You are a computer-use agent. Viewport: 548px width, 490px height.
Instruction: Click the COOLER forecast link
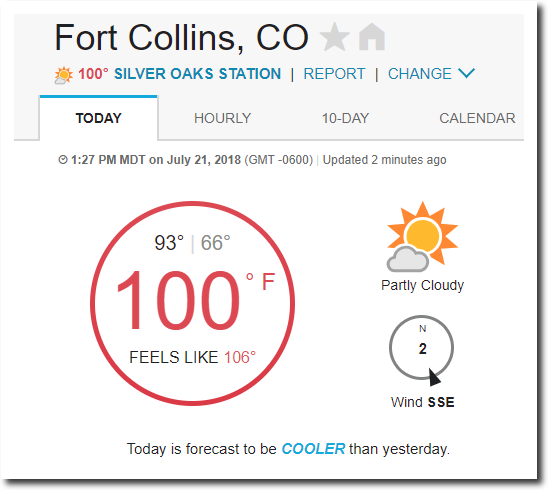[313, 449]
